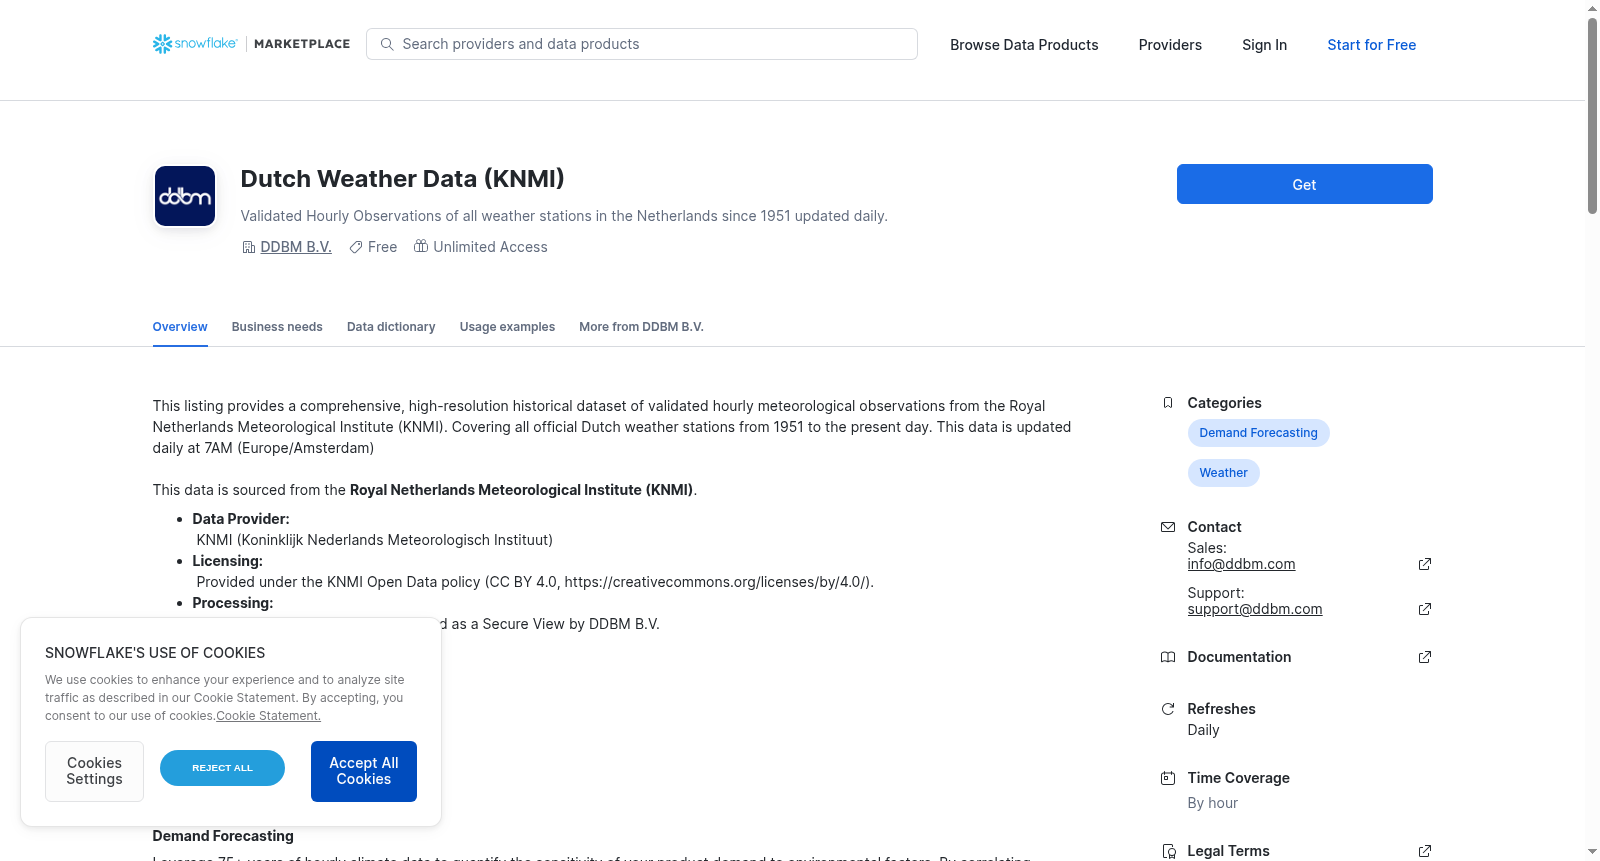Click Accept All Cookies button
This screenshot has height=861, width=1600.
364,771
